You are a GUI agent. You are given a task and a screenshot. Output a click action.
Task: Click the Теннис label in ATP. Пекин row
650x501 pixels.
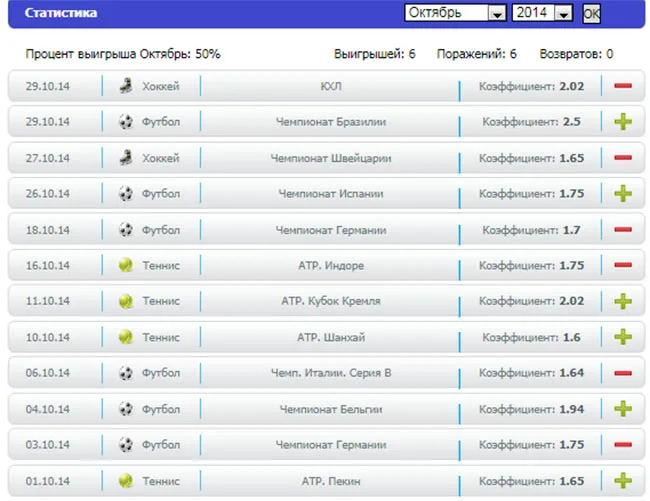(161, 481)
